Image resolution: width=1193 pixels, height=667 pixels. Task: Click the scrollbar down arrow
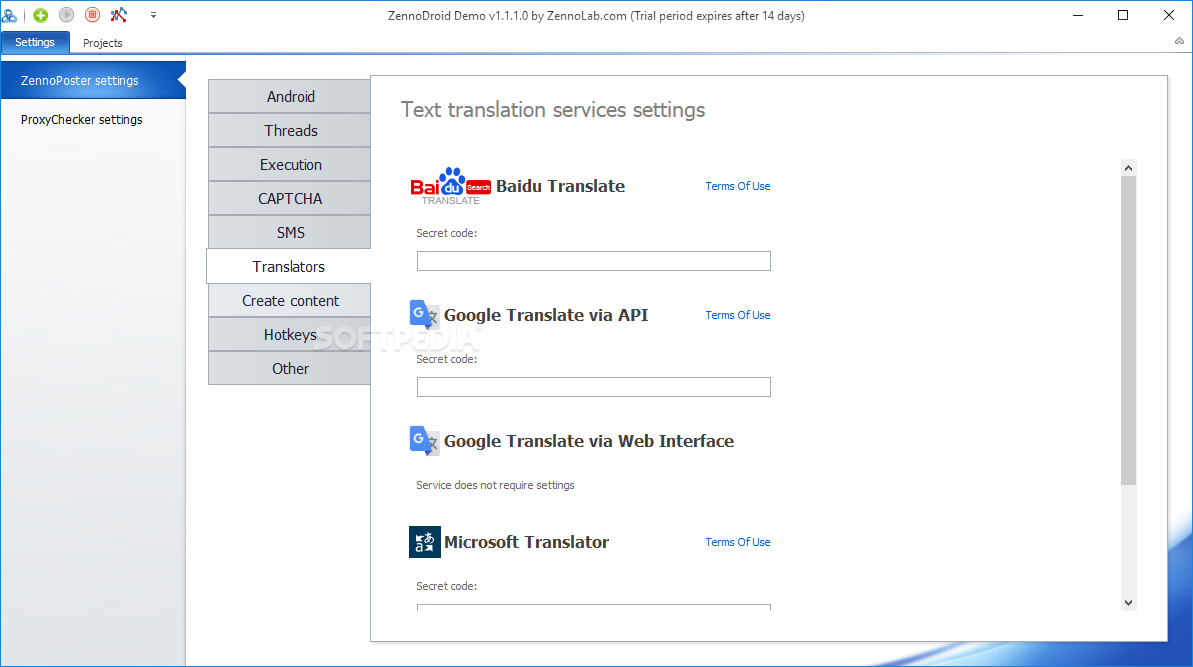(1128, 602)
